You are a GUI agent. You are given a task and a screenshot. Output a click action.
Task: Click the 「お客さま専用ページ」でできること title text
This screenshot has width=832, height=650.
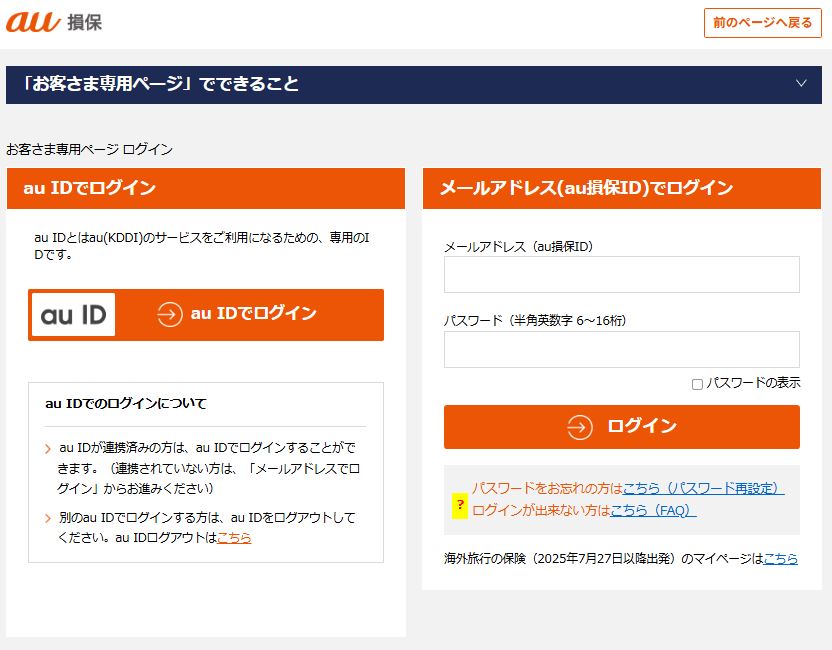160,84
